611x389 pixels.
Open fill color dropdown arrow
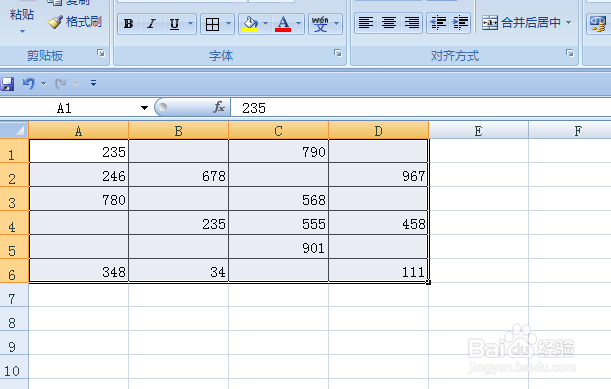coord(266,24)
